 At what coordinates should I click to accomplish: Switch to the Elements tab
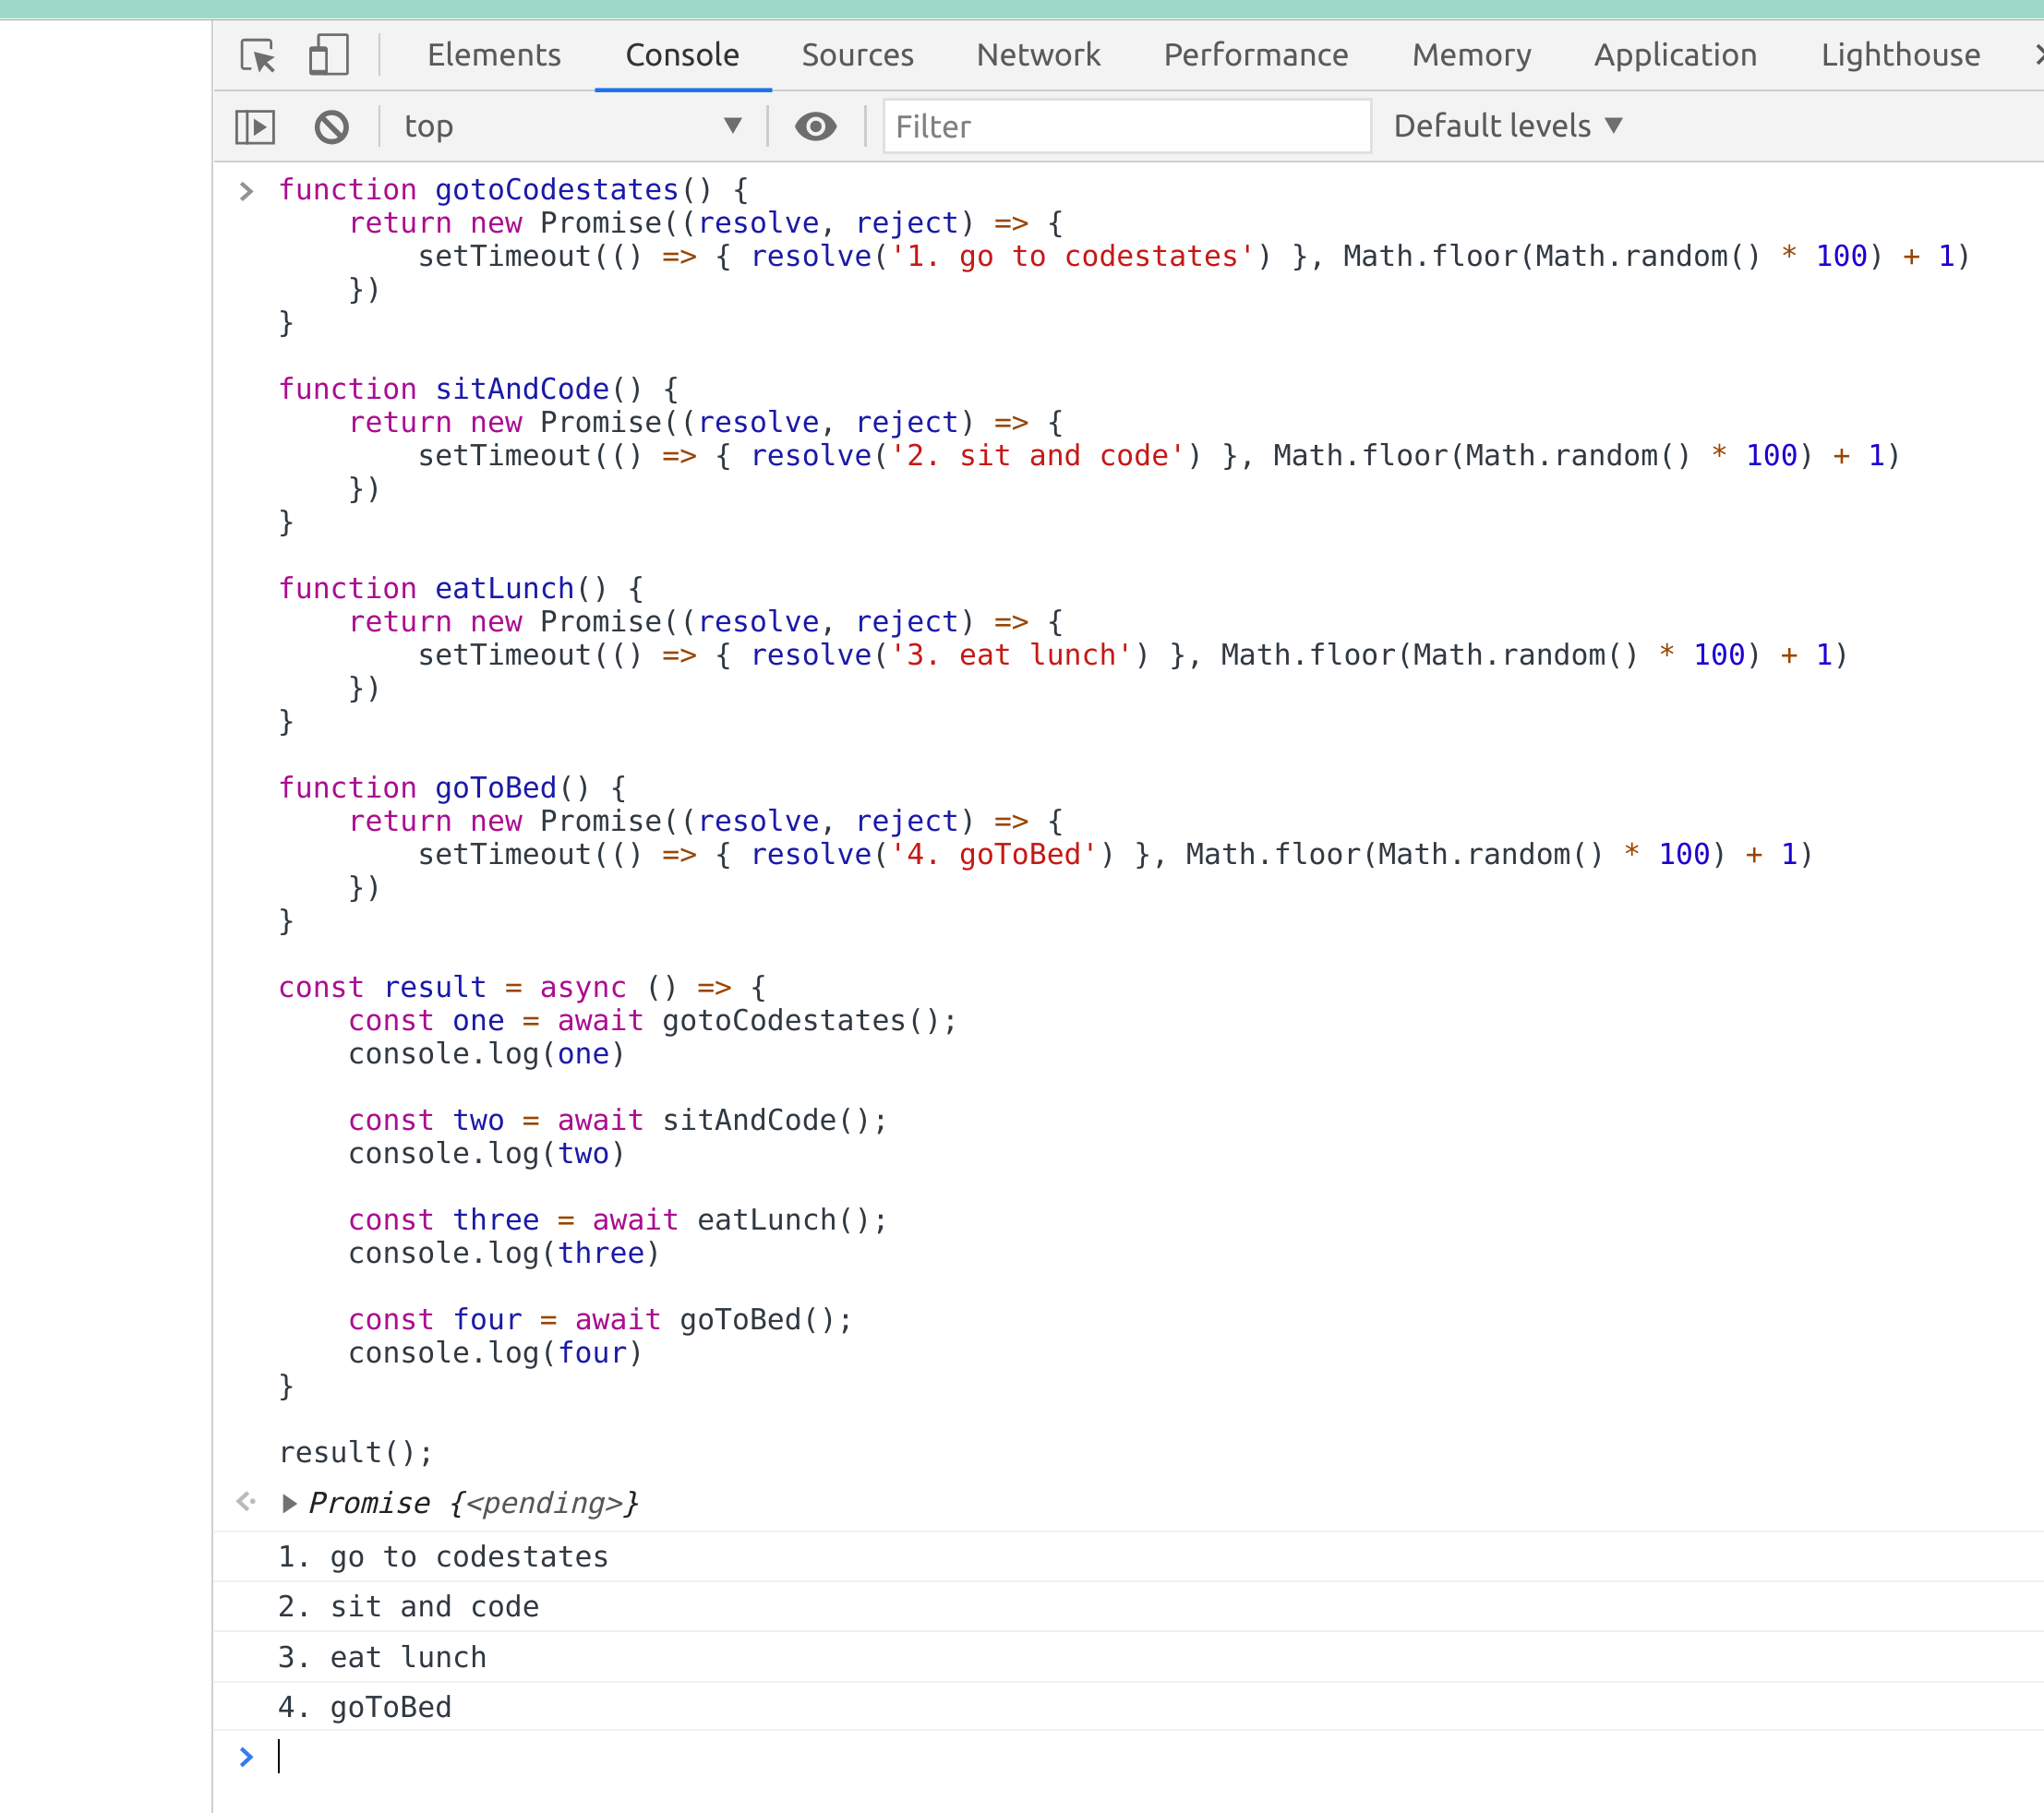coord(494,55)
